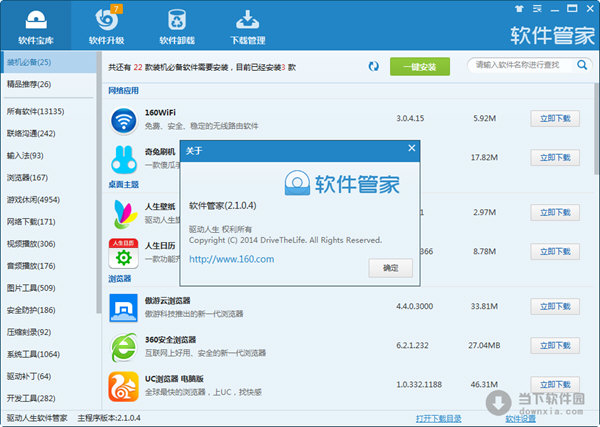Image resolution: width=600 pixels, height=427 pixels.
Task: Open the main menu icon in title bar
Action: point(537,9)
